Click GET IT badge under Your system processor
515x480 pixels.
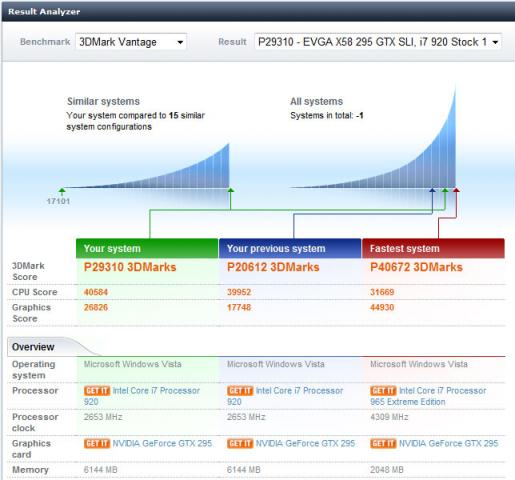click(97, 390)
